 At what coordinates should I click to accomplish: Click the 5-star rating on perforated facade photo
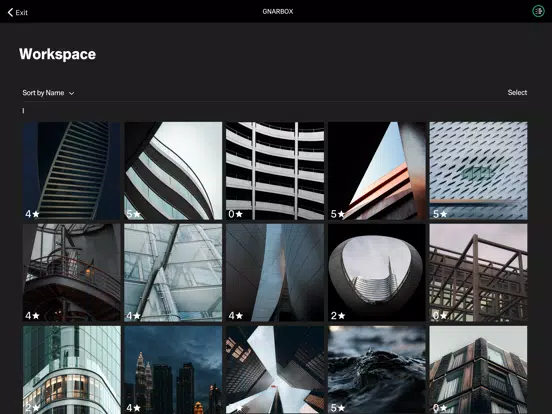440,214
